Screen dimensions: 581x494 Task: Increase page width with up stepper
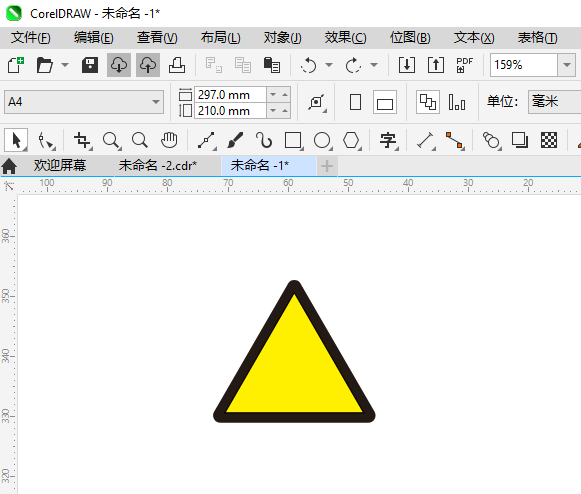285,95
